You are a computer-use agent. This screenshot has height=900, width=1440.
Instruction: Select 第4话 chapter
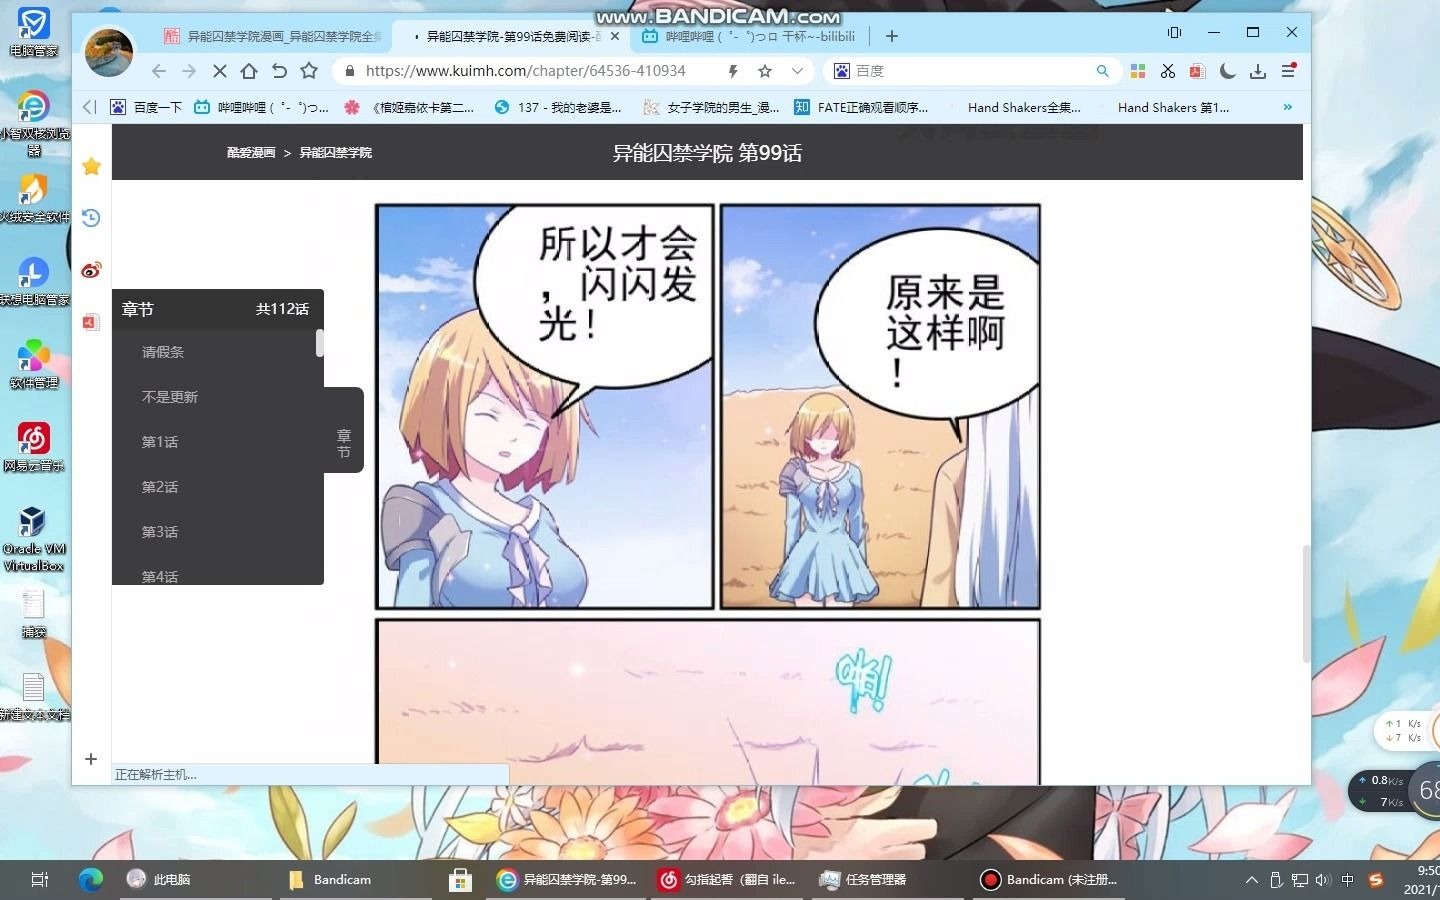(160, 576)
